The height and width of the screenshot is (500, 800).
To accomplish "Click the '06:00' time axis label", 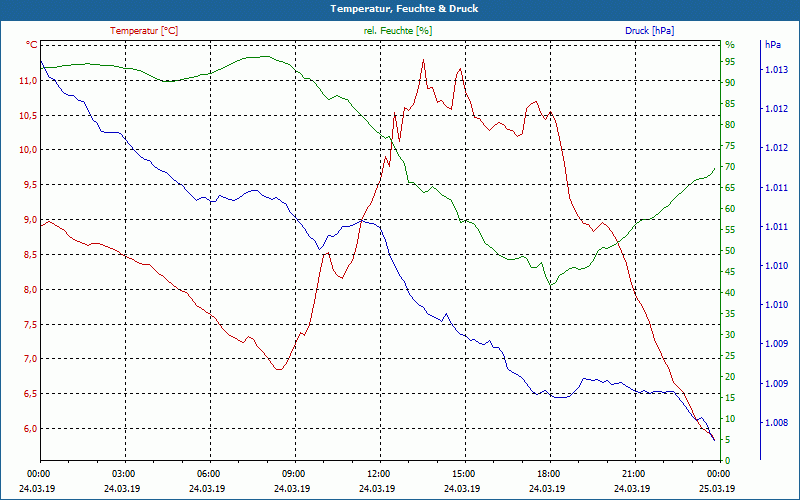I will coord(210,474).
